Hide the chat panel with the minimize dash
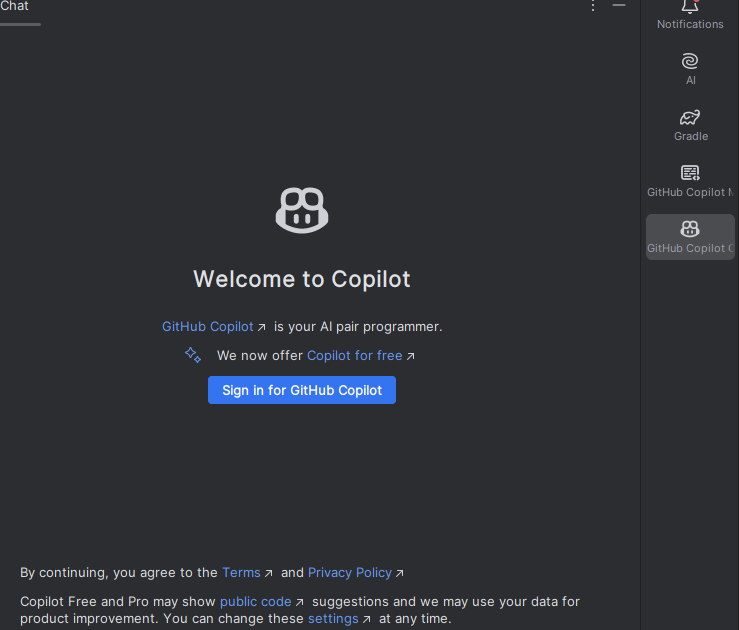The width and height of the screenshot is (739, 630). coord(619,5)
